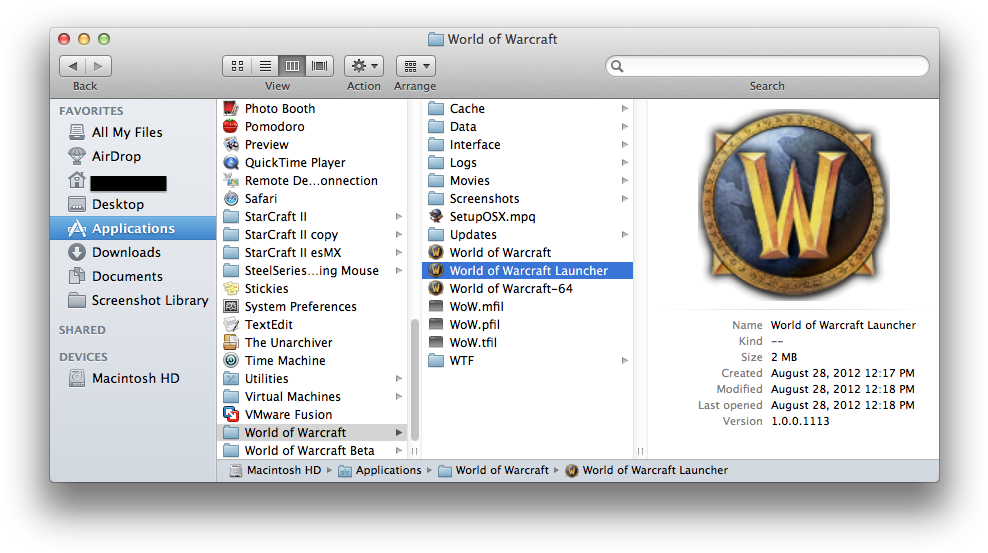This screenshot has width=988, height=553.
Task: Select System Preferences icon
Action: 231,307
